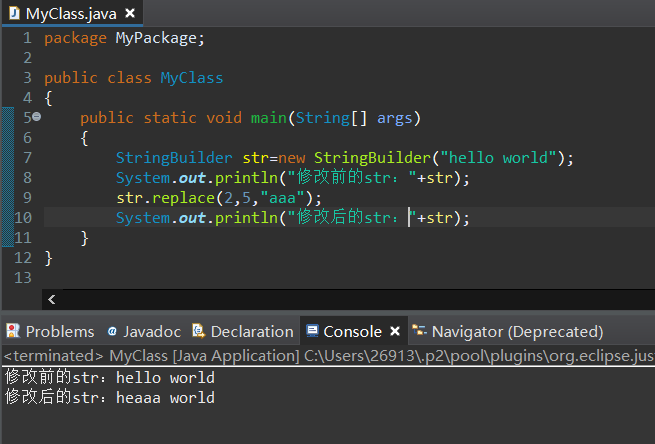Click the Navigator view icon
Viewport: 655px width, 444px height.
[x=419, y=331]
